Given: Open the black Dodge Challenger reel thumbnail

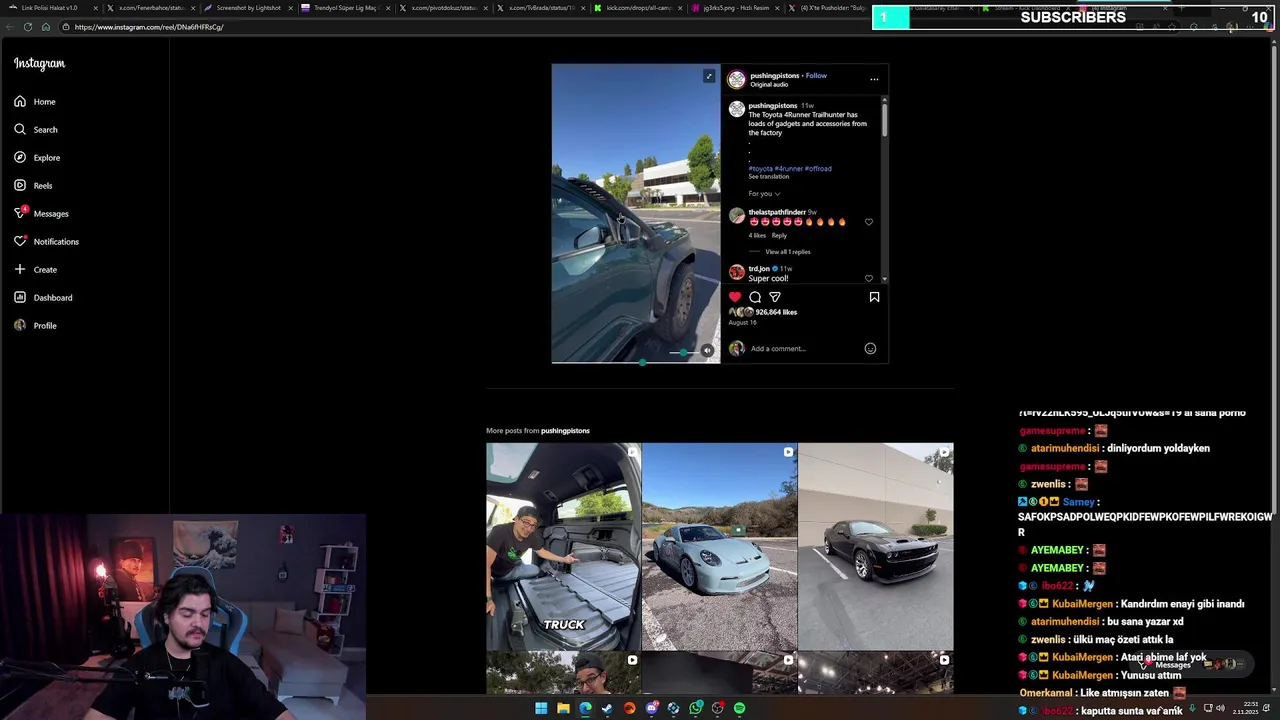Looking at the screenshot, I should [876, 546].
